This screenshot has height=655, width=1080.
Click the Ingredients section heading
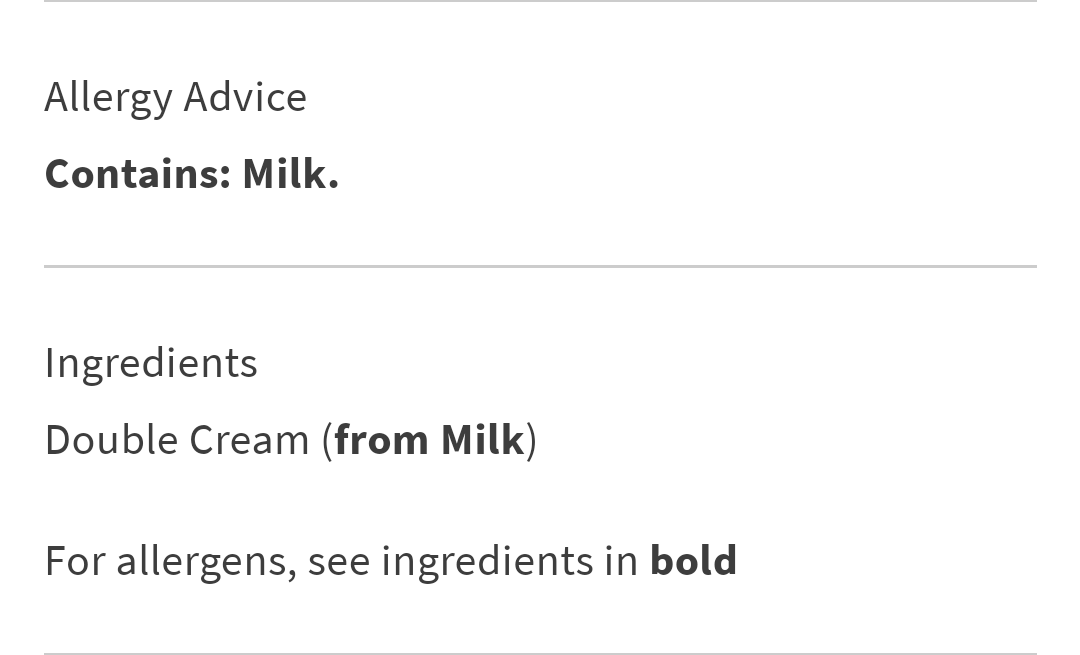pyautogui.click(x=151, y=363)
